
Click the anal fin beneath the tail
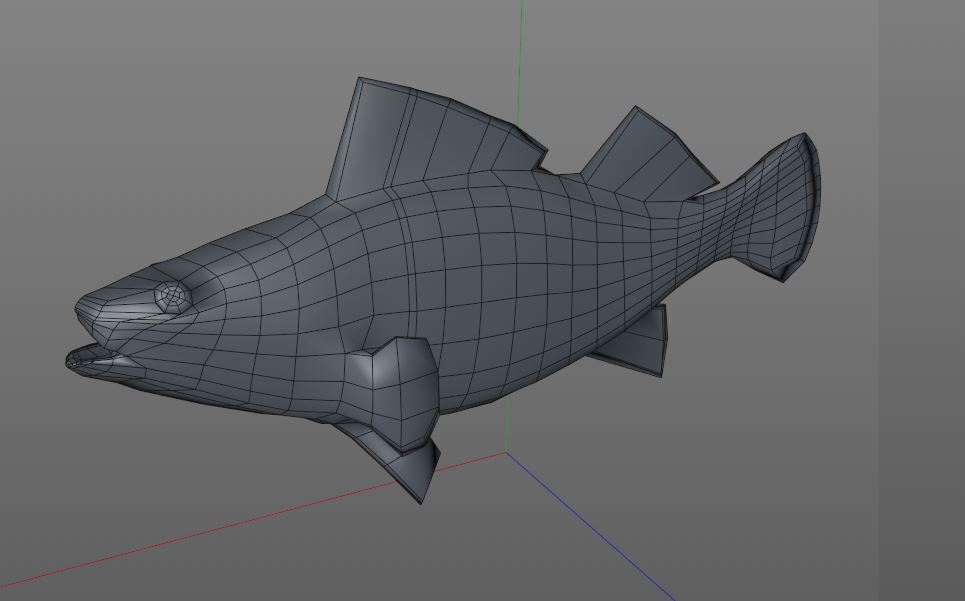click(x=634, y=342)
